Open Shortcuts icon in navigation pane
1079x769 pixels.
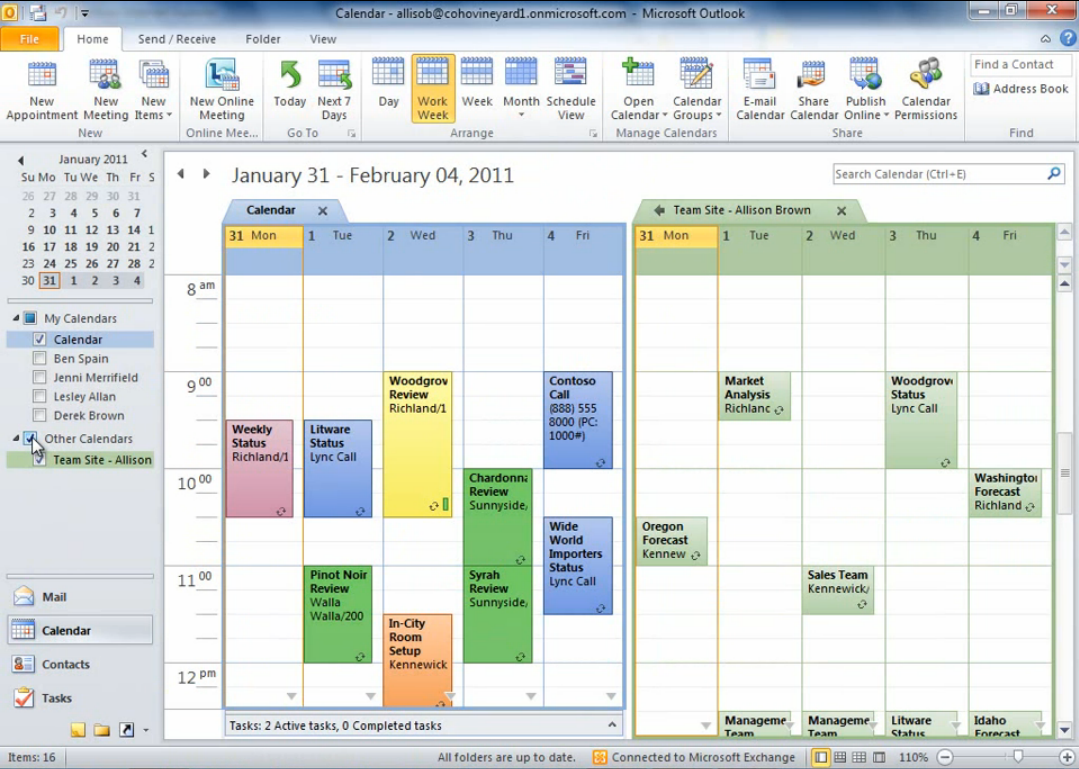pyautogui.click(x=127, y=730)
